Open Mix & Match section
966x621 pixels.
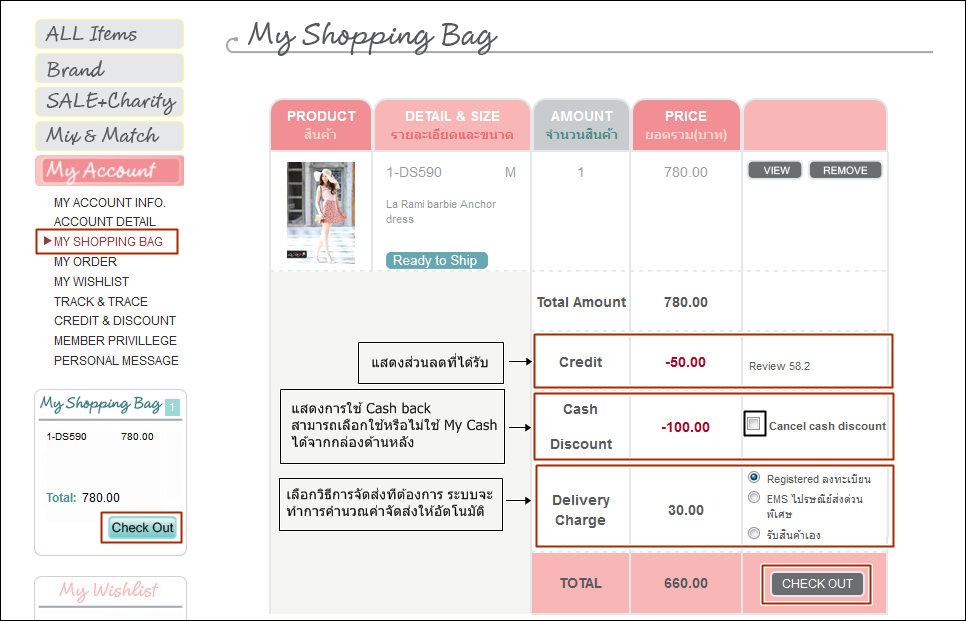(x=109, y=136)
